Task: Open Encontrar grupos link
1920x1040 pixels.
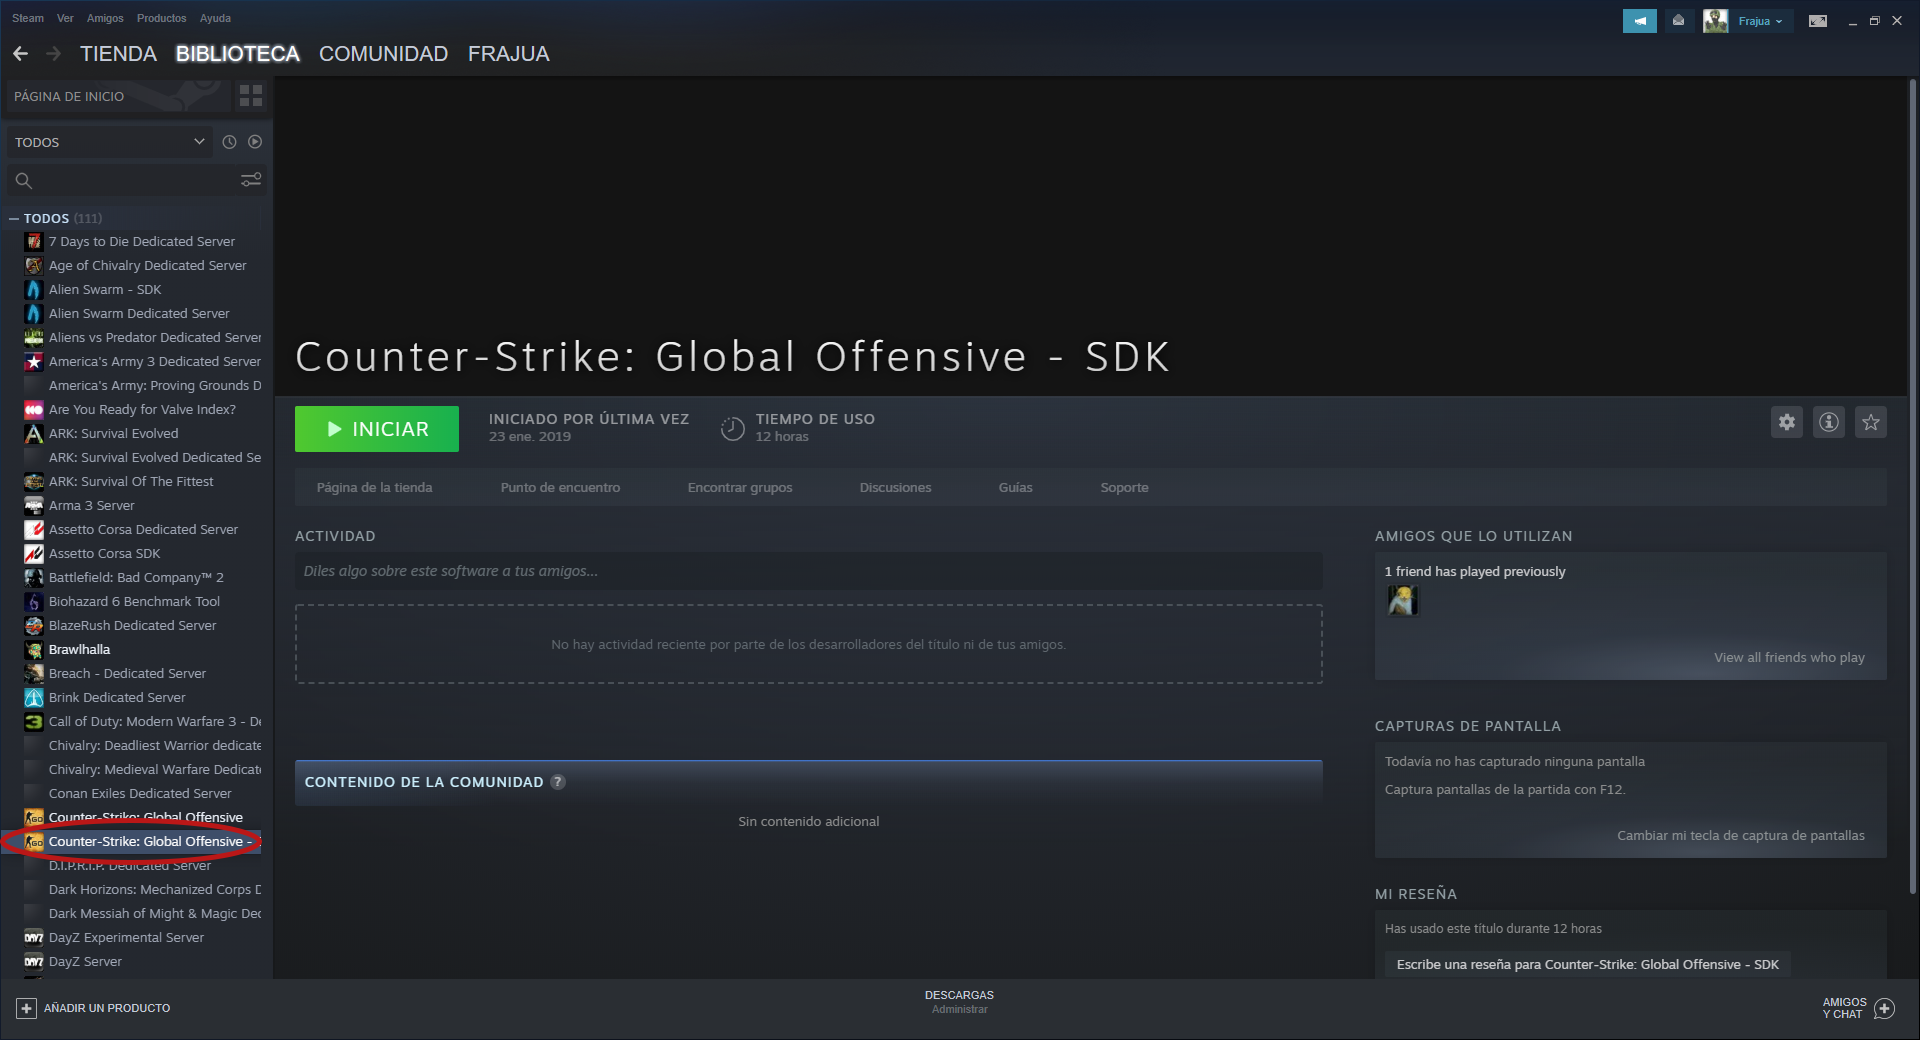Action: 740,488
